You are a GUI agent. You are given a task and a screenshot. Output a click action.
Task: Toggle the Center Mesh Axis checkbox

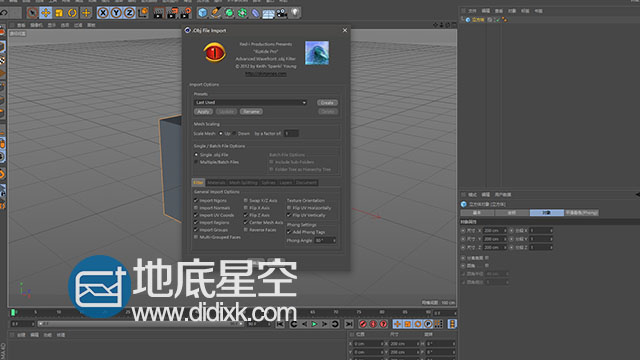[246, 222]
